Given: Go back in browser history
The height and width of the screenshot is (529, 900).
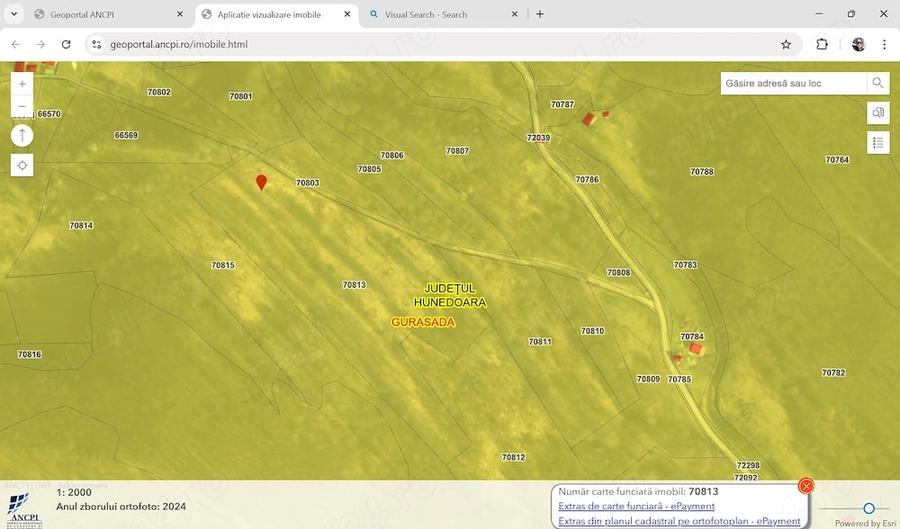Looking at the screenshot, I should (x=15, y=44).
